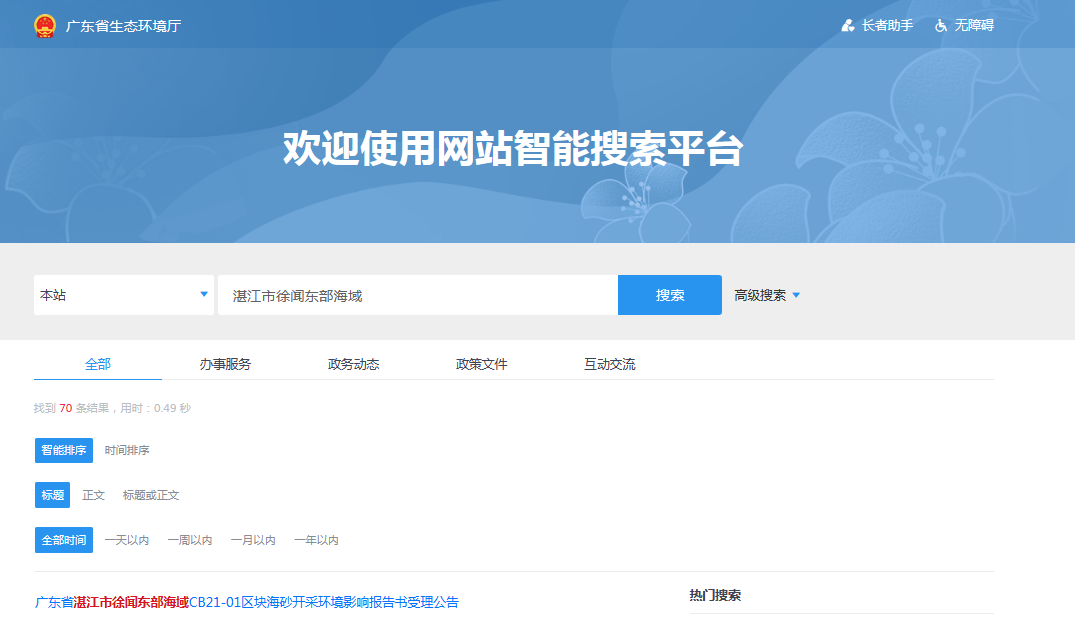Select the 政策文件 tab
Viewport: 1075px width, 620px height.
481,364
